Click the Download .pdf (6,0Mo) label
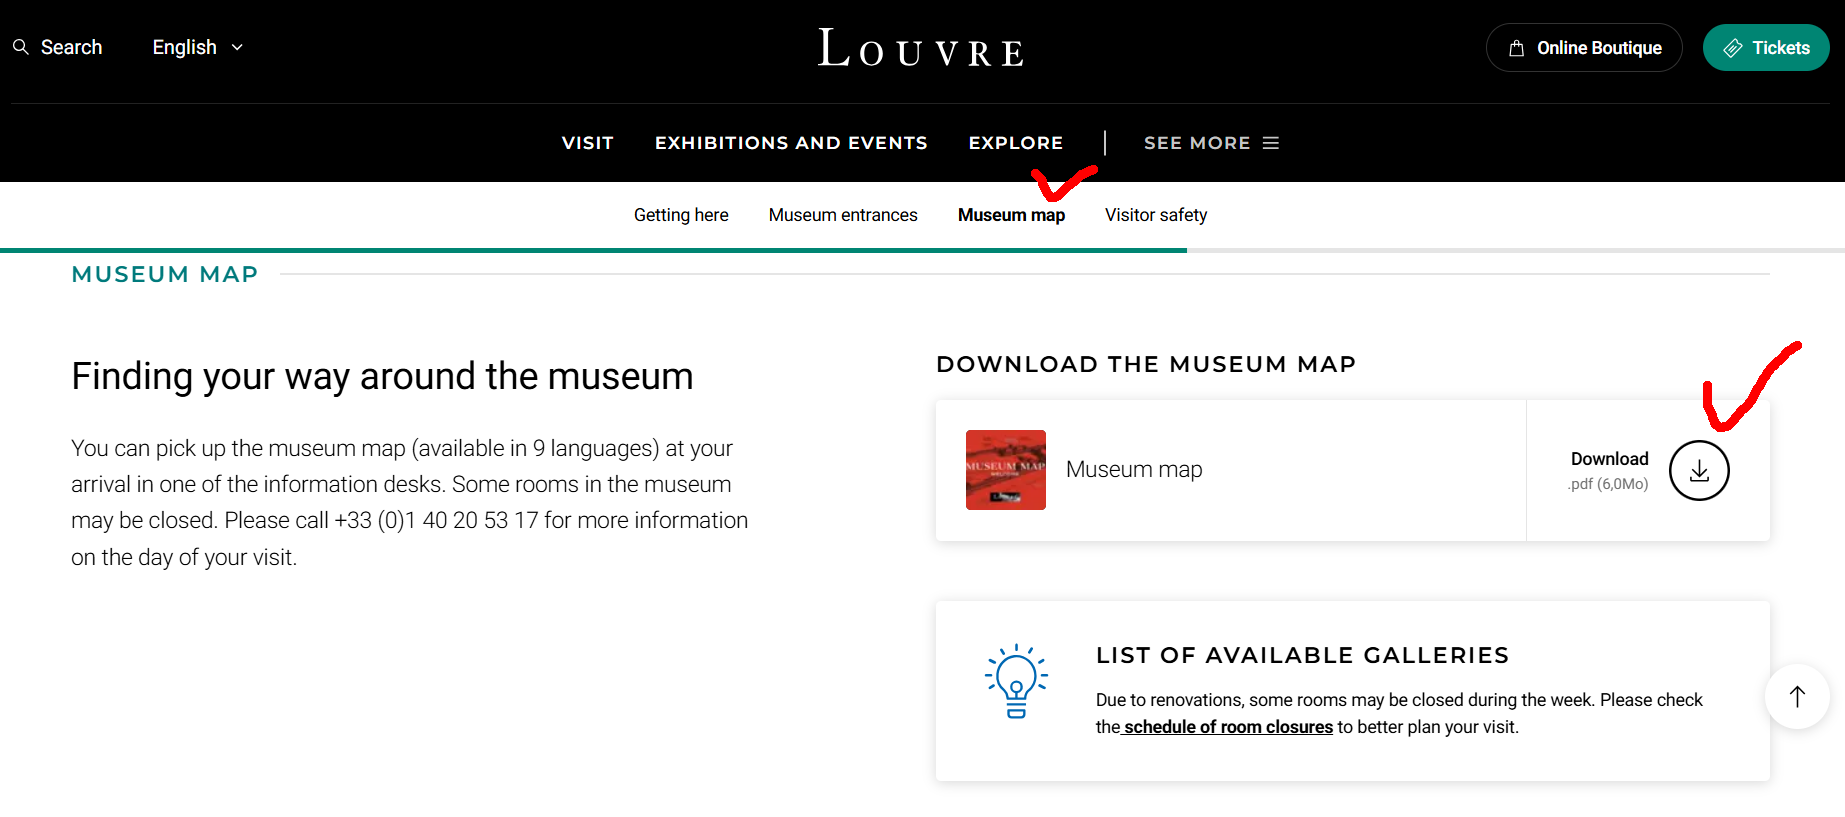1845x817 pixels. coord(1609,470)
